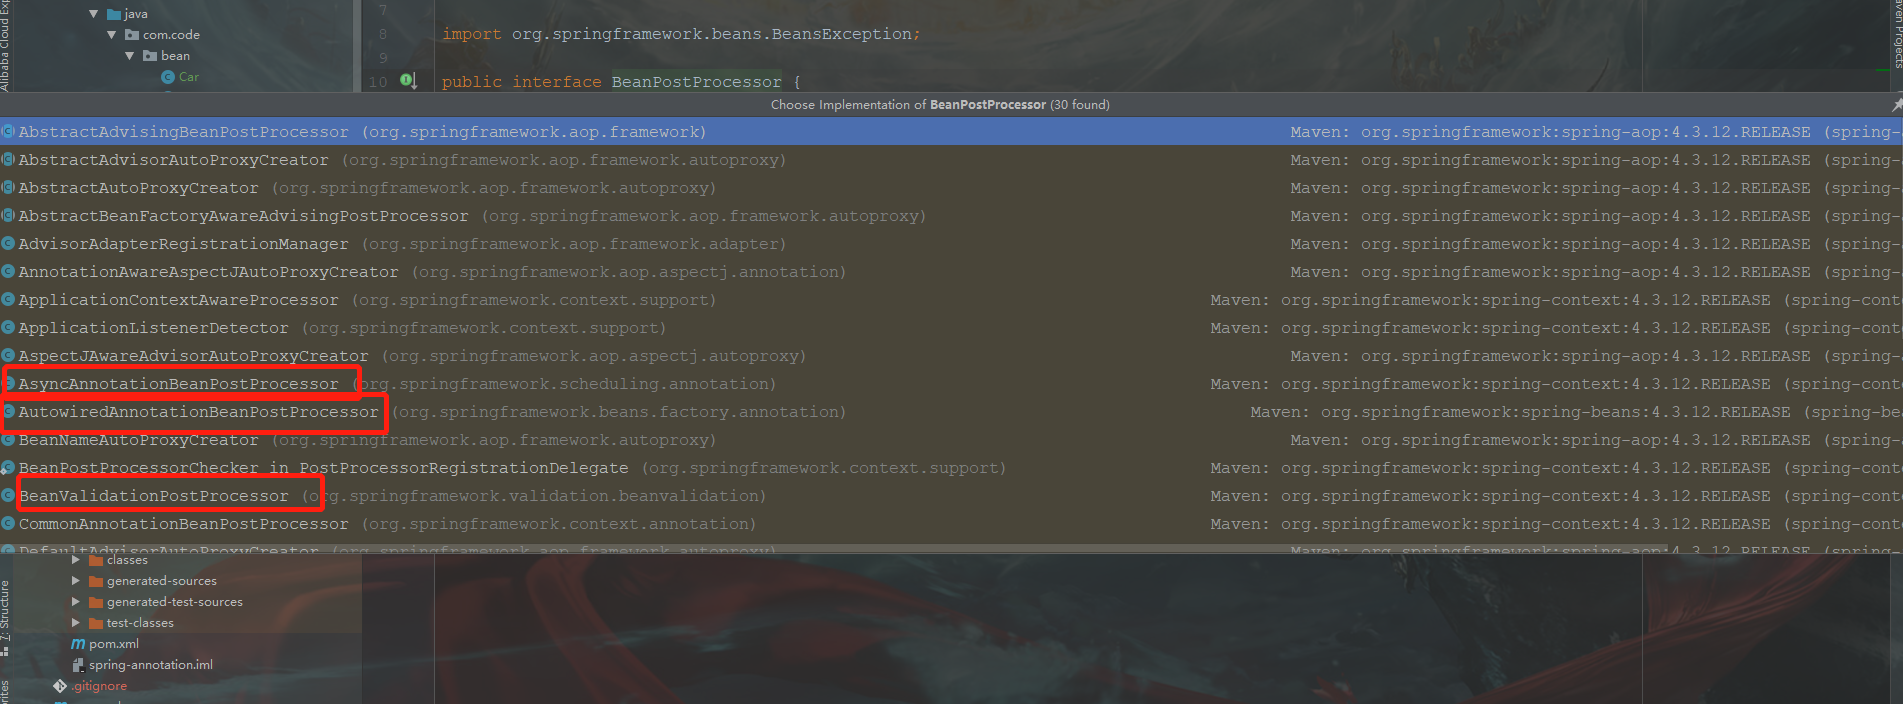Select ApplicationListenerDetector implementation
Image resolution: width=1903 pixels, height=704 pixels.
pos(951,328)
